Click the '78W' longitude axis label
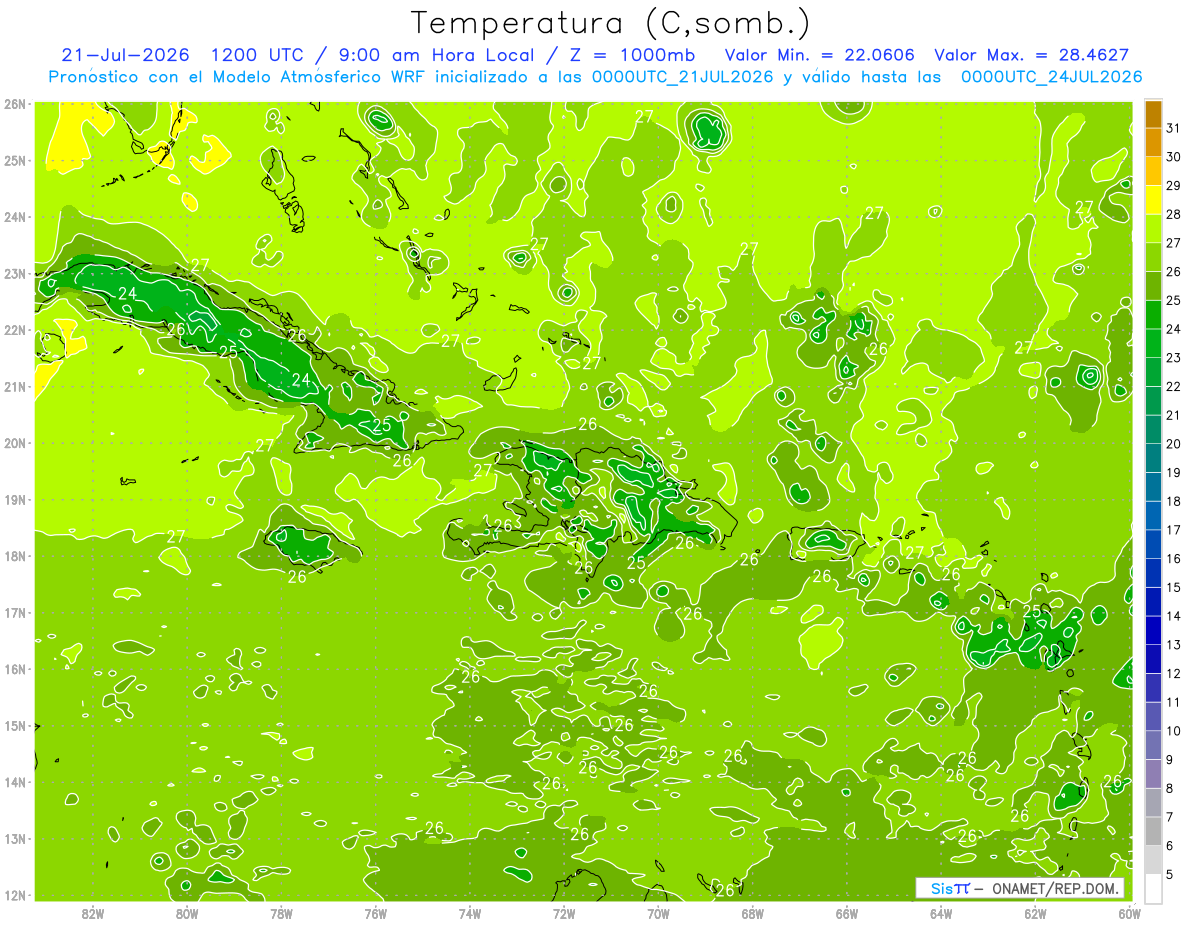This screenshot has height=927, width=1200. click(281, 913)
